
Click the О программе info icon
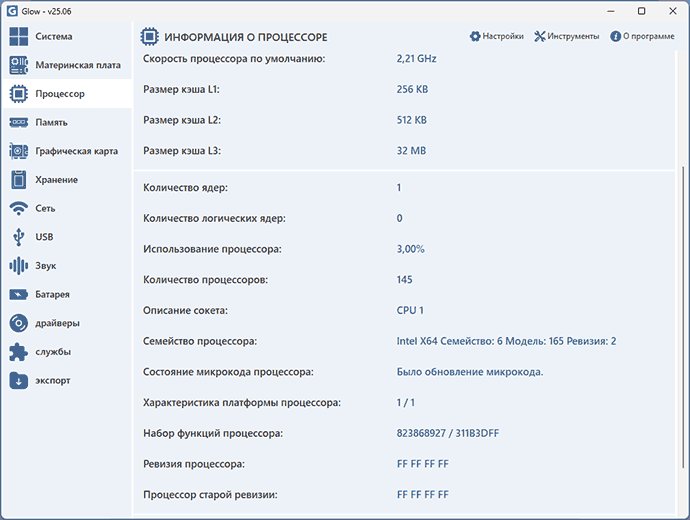click(x=615, y=36)
